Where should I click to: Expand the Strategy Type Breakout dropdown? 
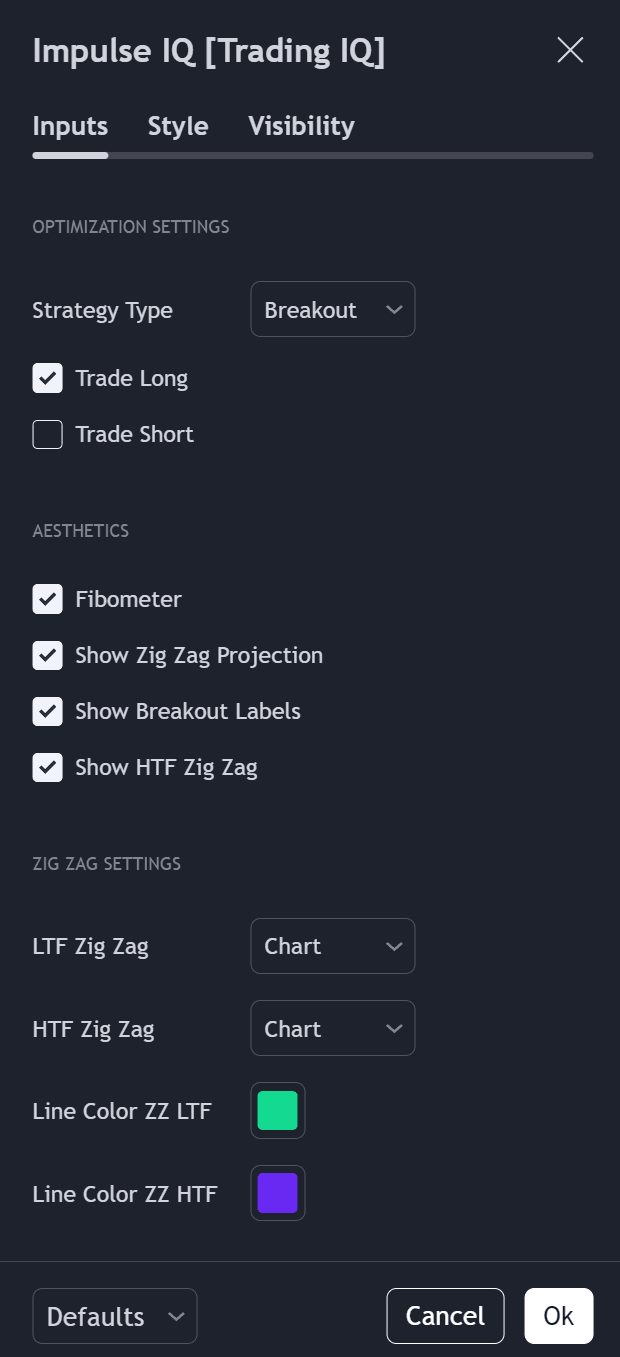[332, 310]
